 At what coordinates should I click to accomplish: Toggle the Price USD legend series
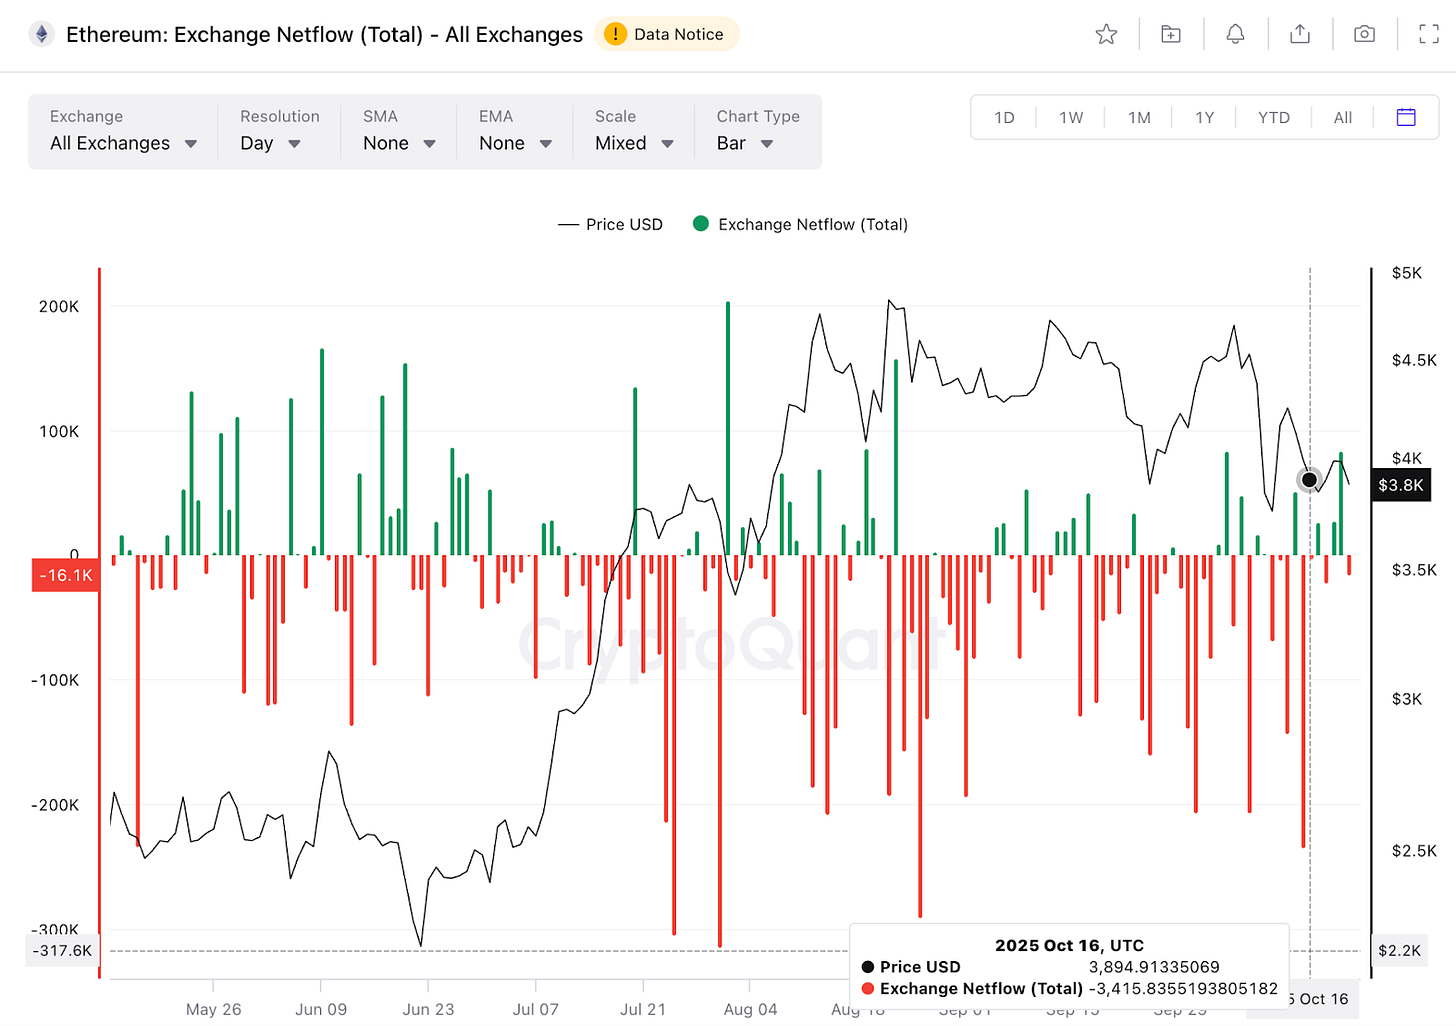tap(610, 224)
